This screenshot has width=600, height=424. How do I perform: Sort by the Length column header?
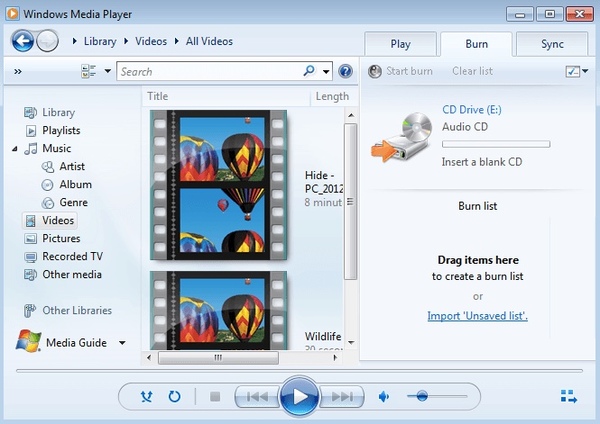pos(334,96)
